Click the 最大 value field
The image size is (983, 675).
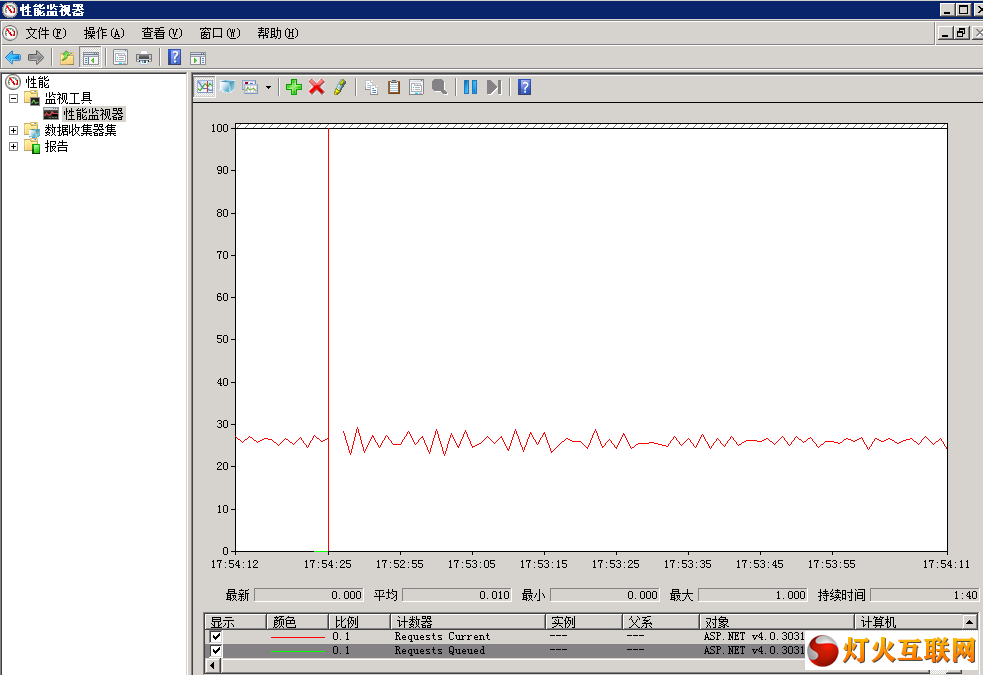tap(752, 595)
